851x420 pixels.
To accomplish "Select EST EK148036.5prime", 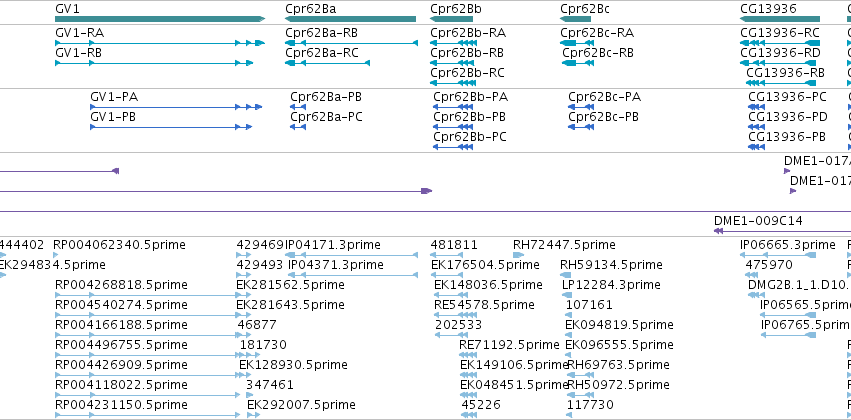I will [488, 285].
